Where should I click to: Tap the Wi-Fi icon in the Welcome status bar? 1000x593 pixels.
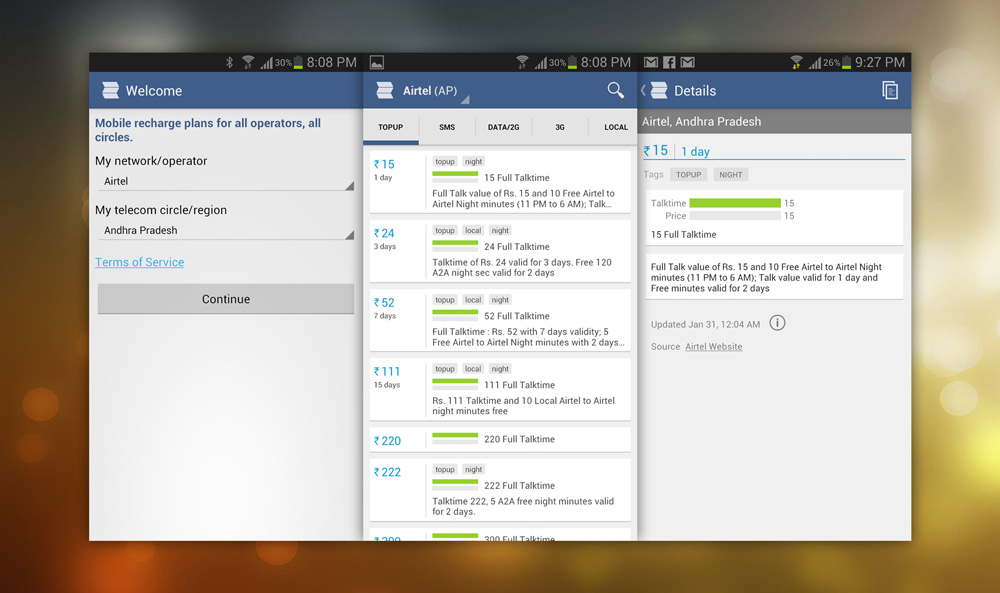tap(248, 62)
